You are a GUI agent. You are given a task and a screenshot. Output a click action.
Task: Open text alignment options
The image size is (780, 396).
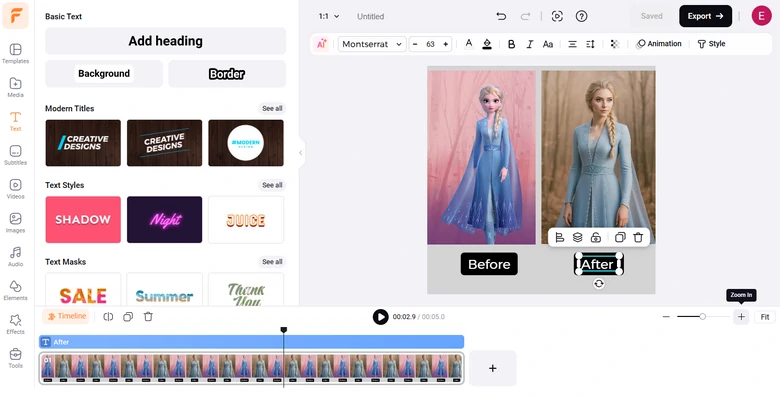[572, 44]
